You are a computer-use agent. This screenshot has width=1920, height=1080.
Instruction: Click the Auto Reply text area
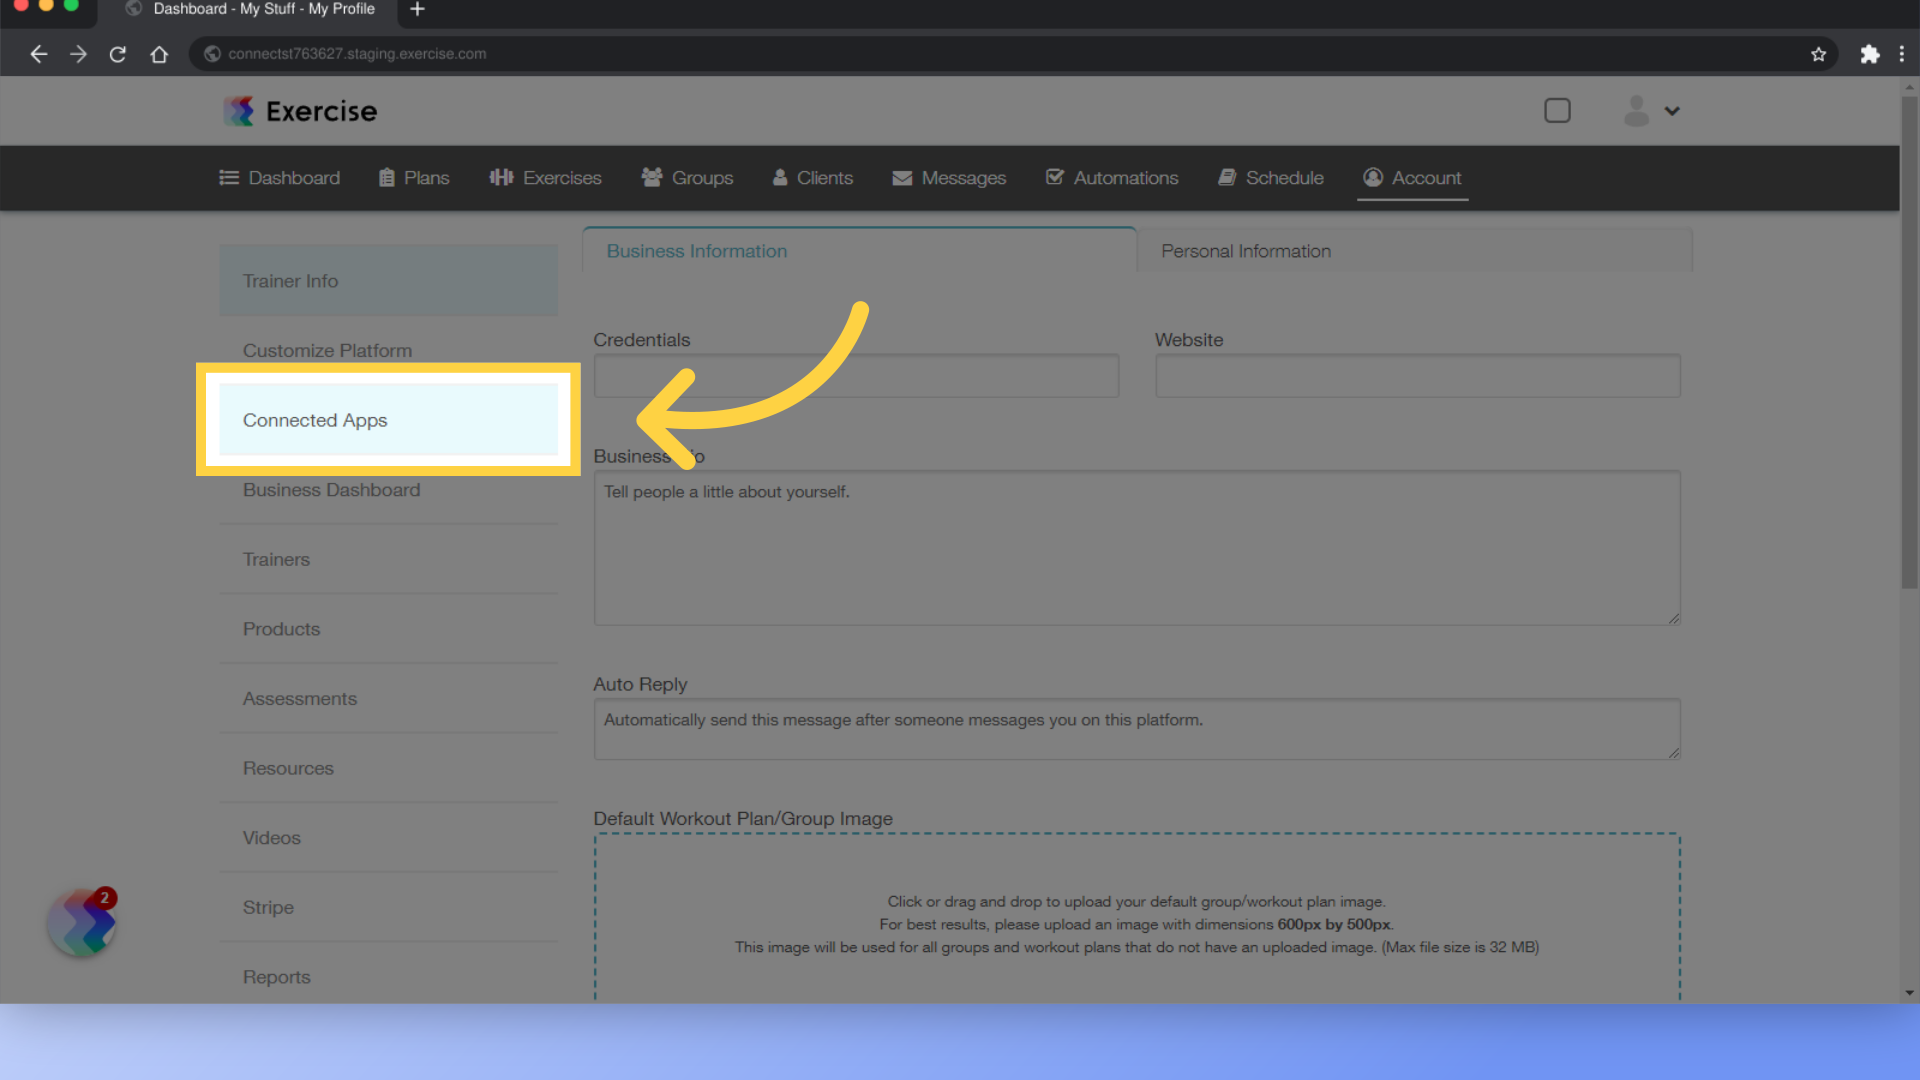[1138, 725]
